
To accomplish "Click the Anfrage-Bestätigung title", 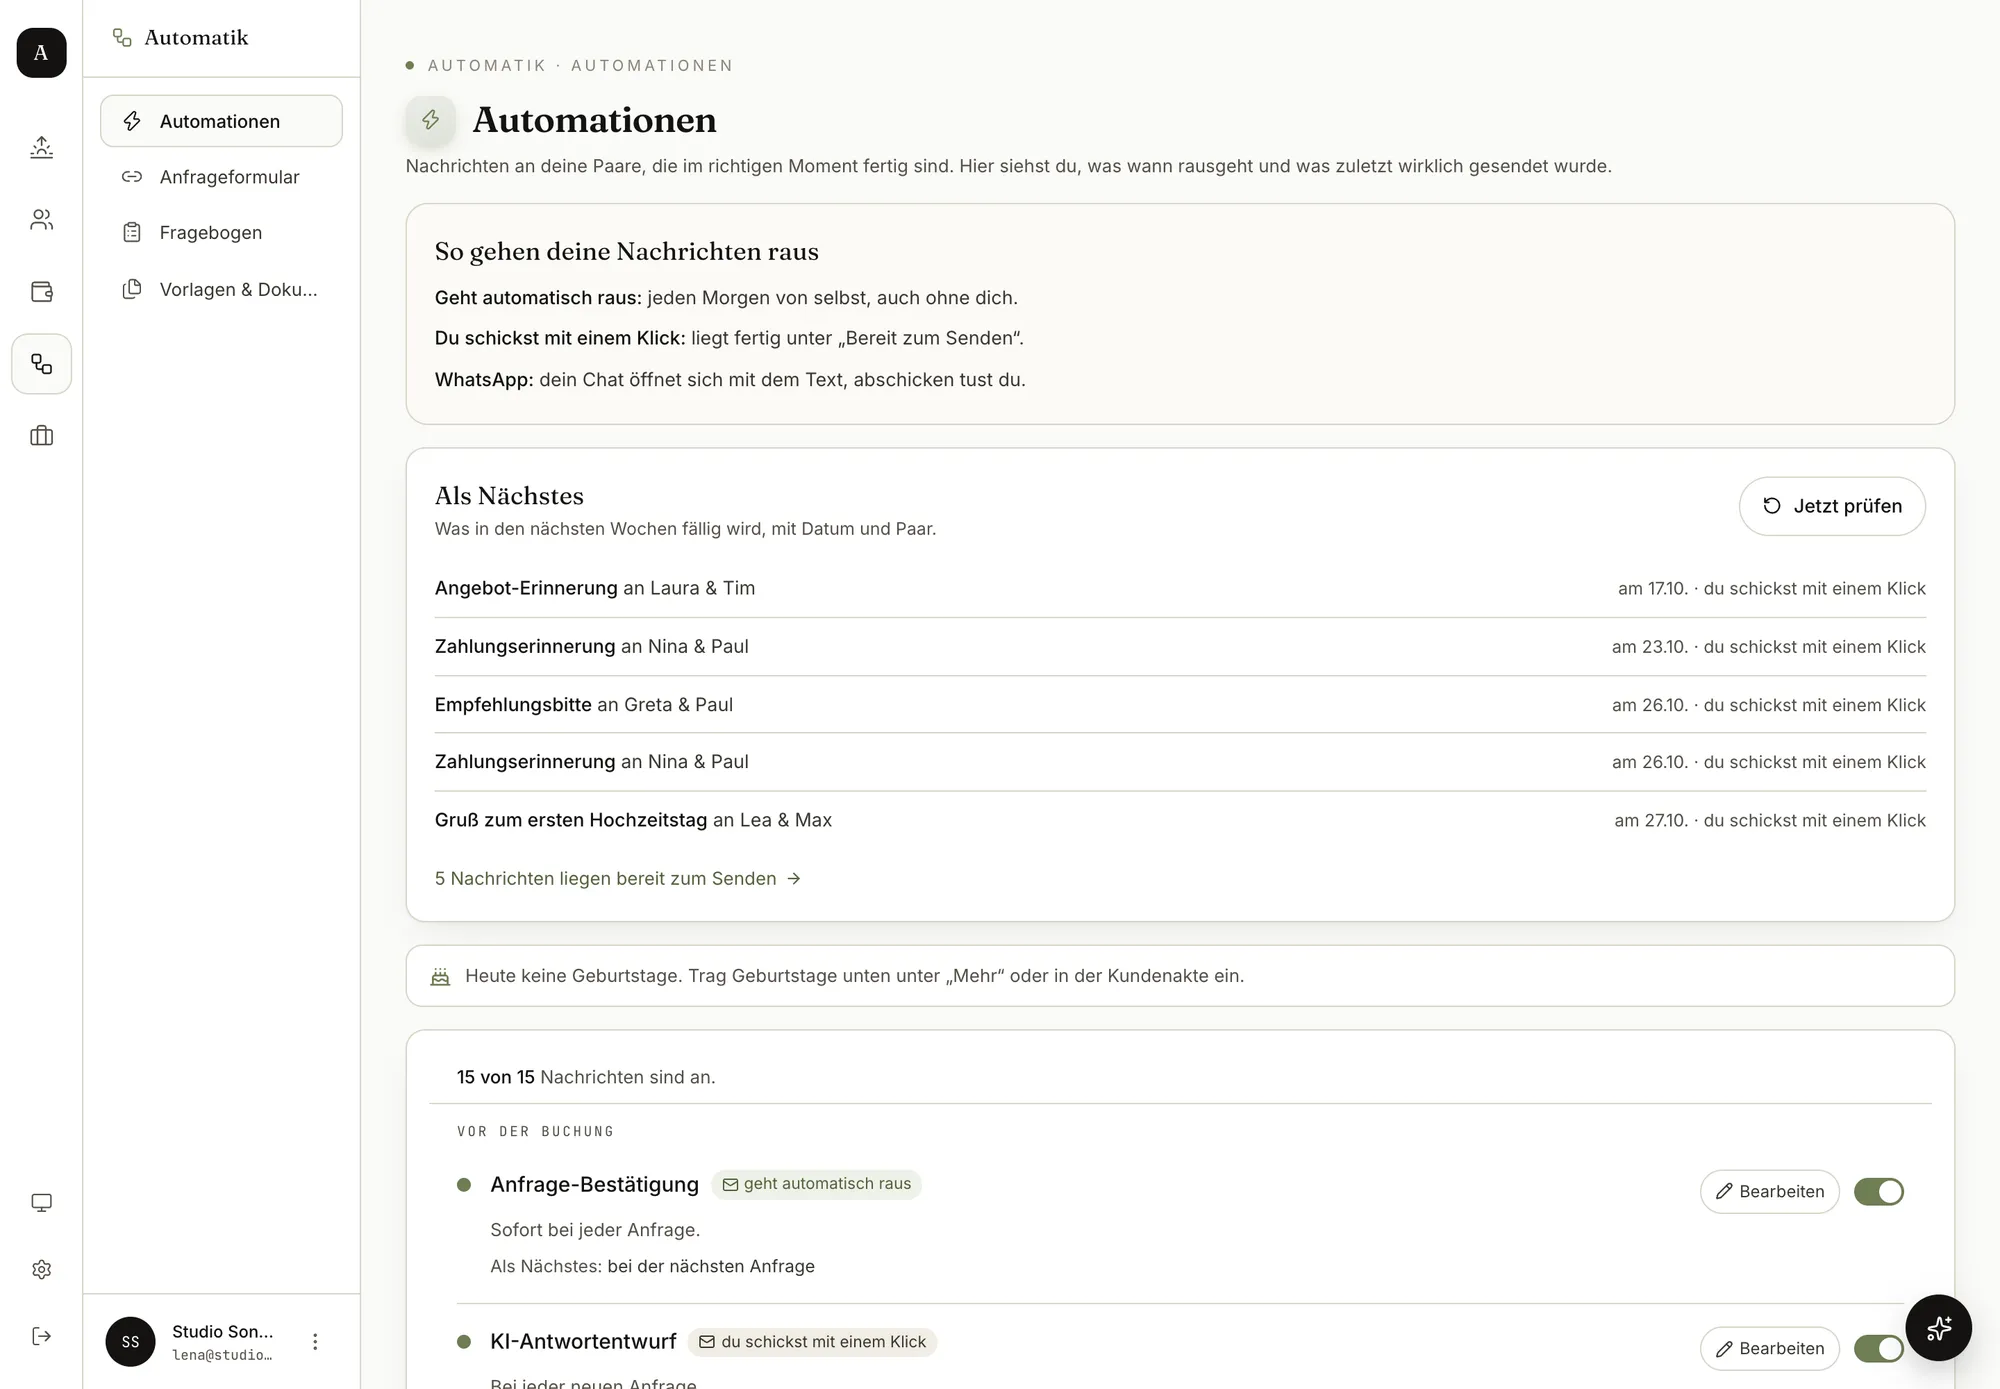I will pyautogui.click(x=594, y=1185).
